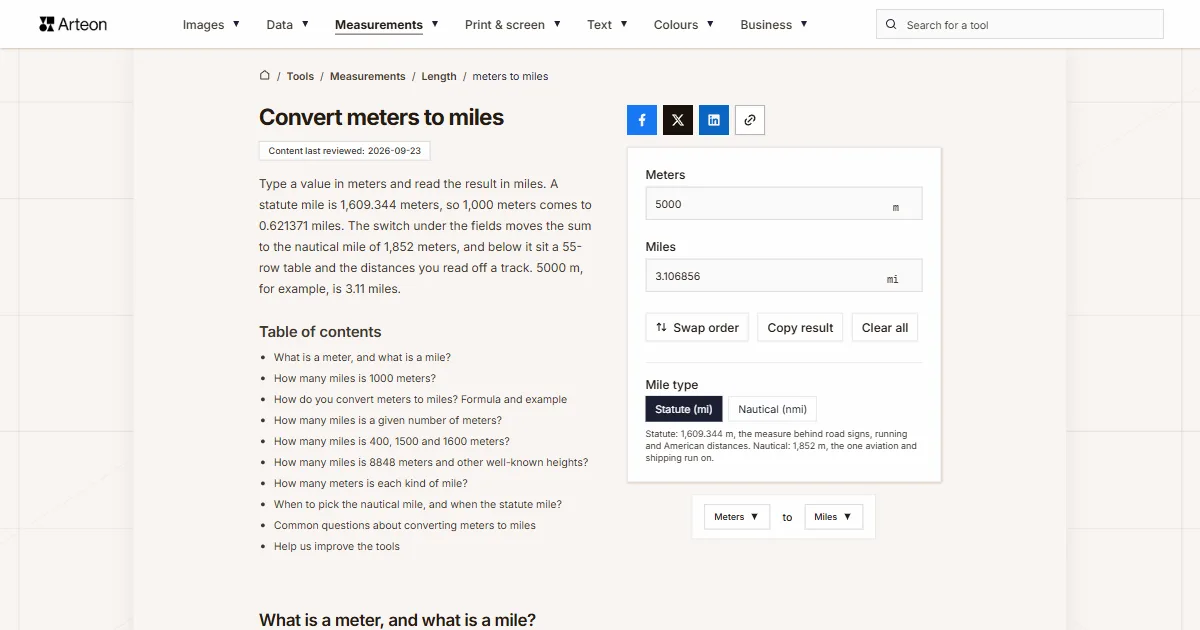Jump to 'How many miles is a given number of meters?'
The width and height of the screenshot is (1200, 630).
coord(388,420)
